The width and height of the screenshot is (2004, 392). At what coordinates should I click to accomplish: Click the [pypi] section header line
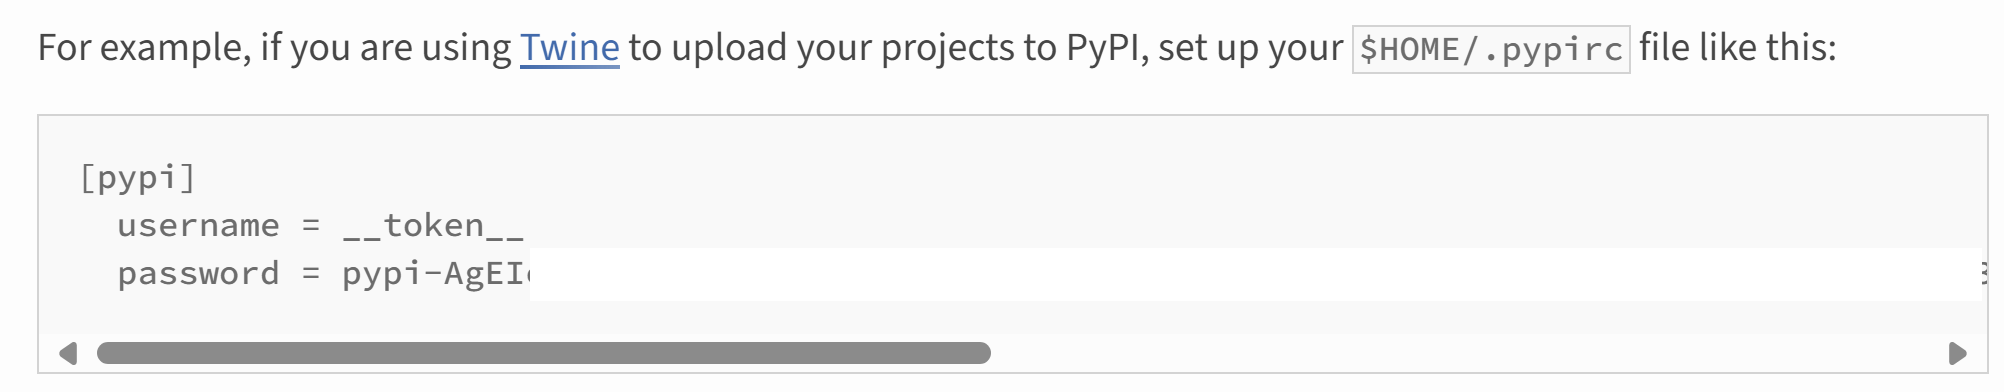pos(137,178)
